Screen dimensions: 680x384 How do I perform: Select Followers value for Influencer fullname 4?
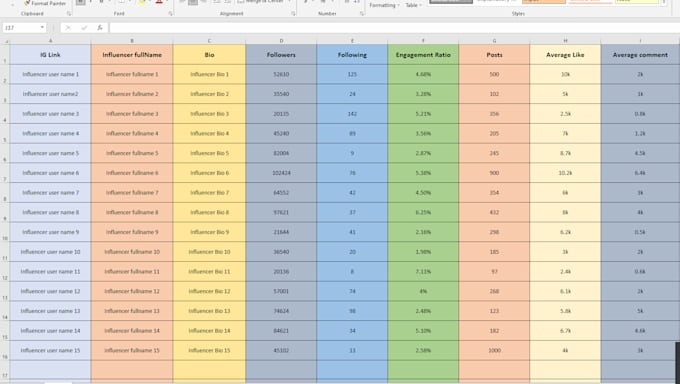[281, 133]
